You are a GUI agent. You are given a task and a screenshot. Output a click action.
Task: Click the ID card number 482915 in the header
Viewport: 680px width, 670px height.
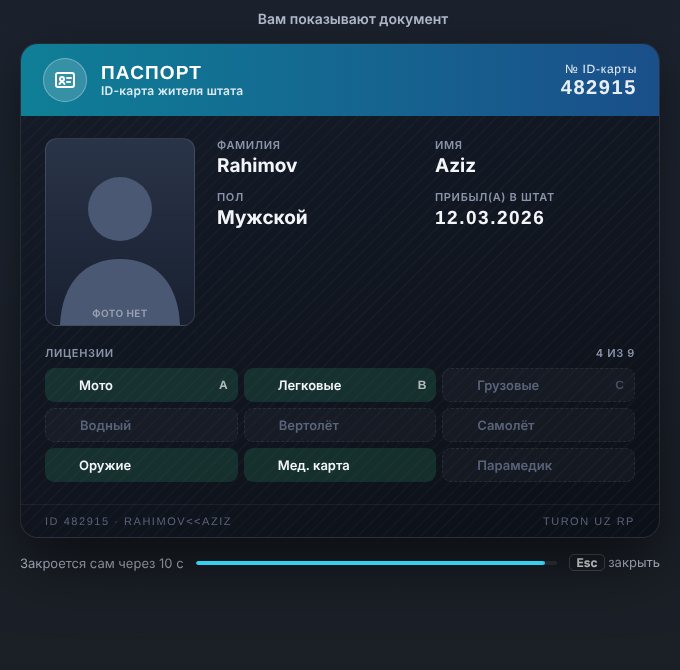[598, 87]
